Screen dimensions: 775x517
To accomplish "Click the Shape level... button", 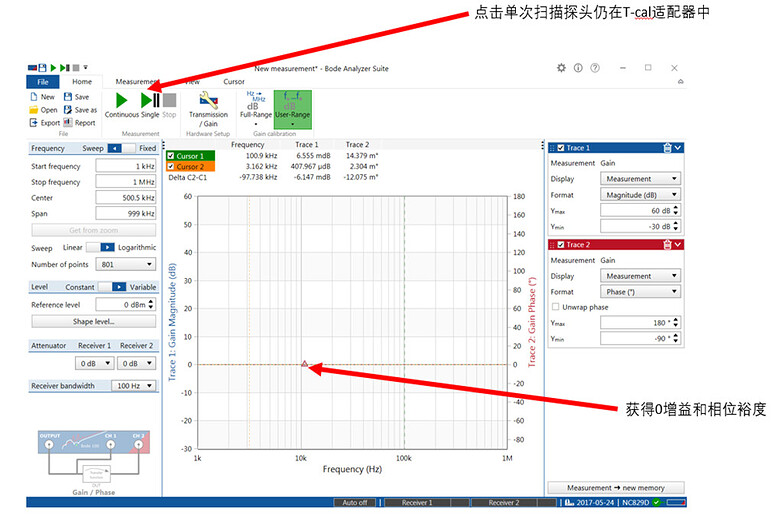I will tap(93, 322).
